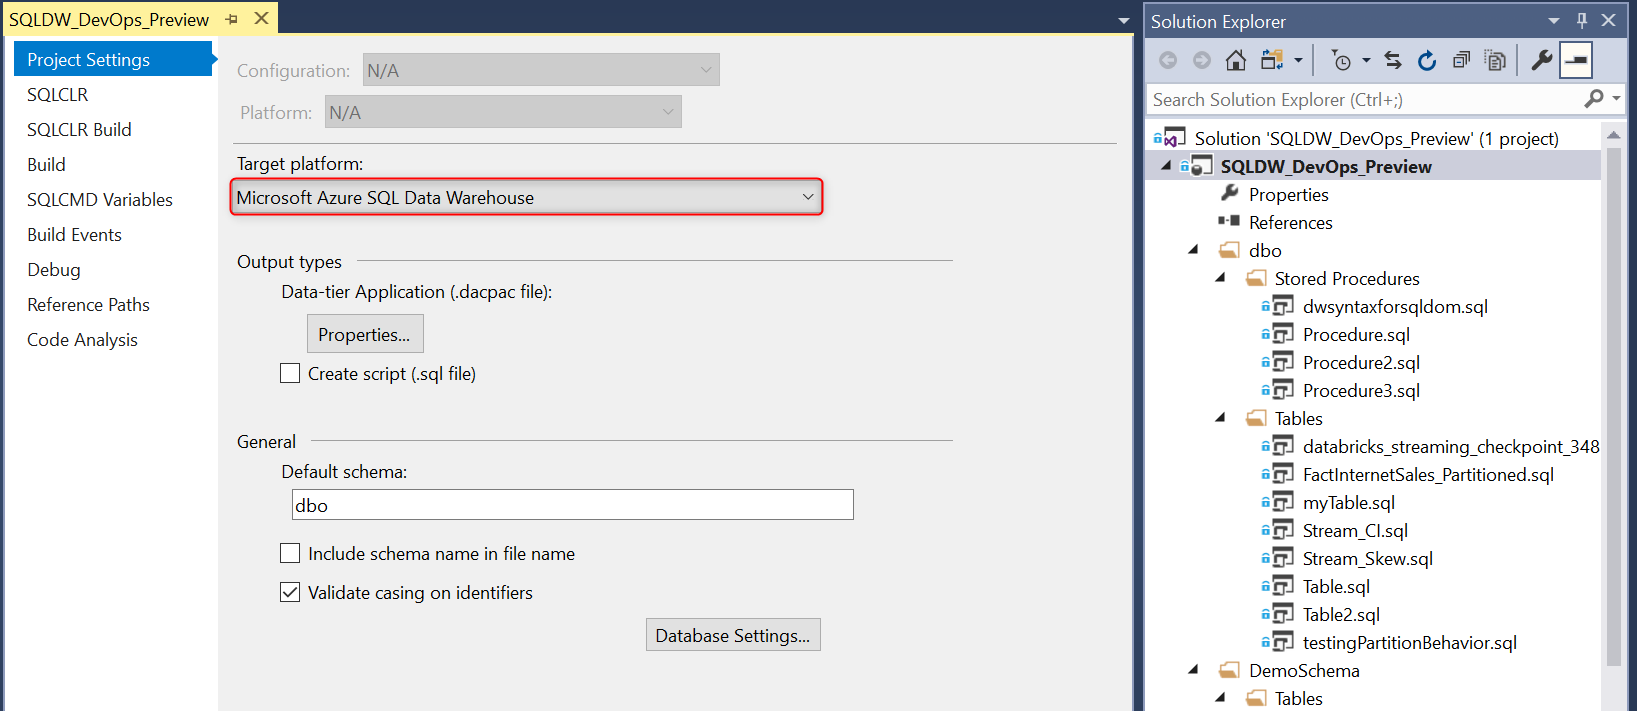Open SQLCMD Variables page
Image resolution: width=1637 pixels, height=711 pixels.
[x=100, y=199]
